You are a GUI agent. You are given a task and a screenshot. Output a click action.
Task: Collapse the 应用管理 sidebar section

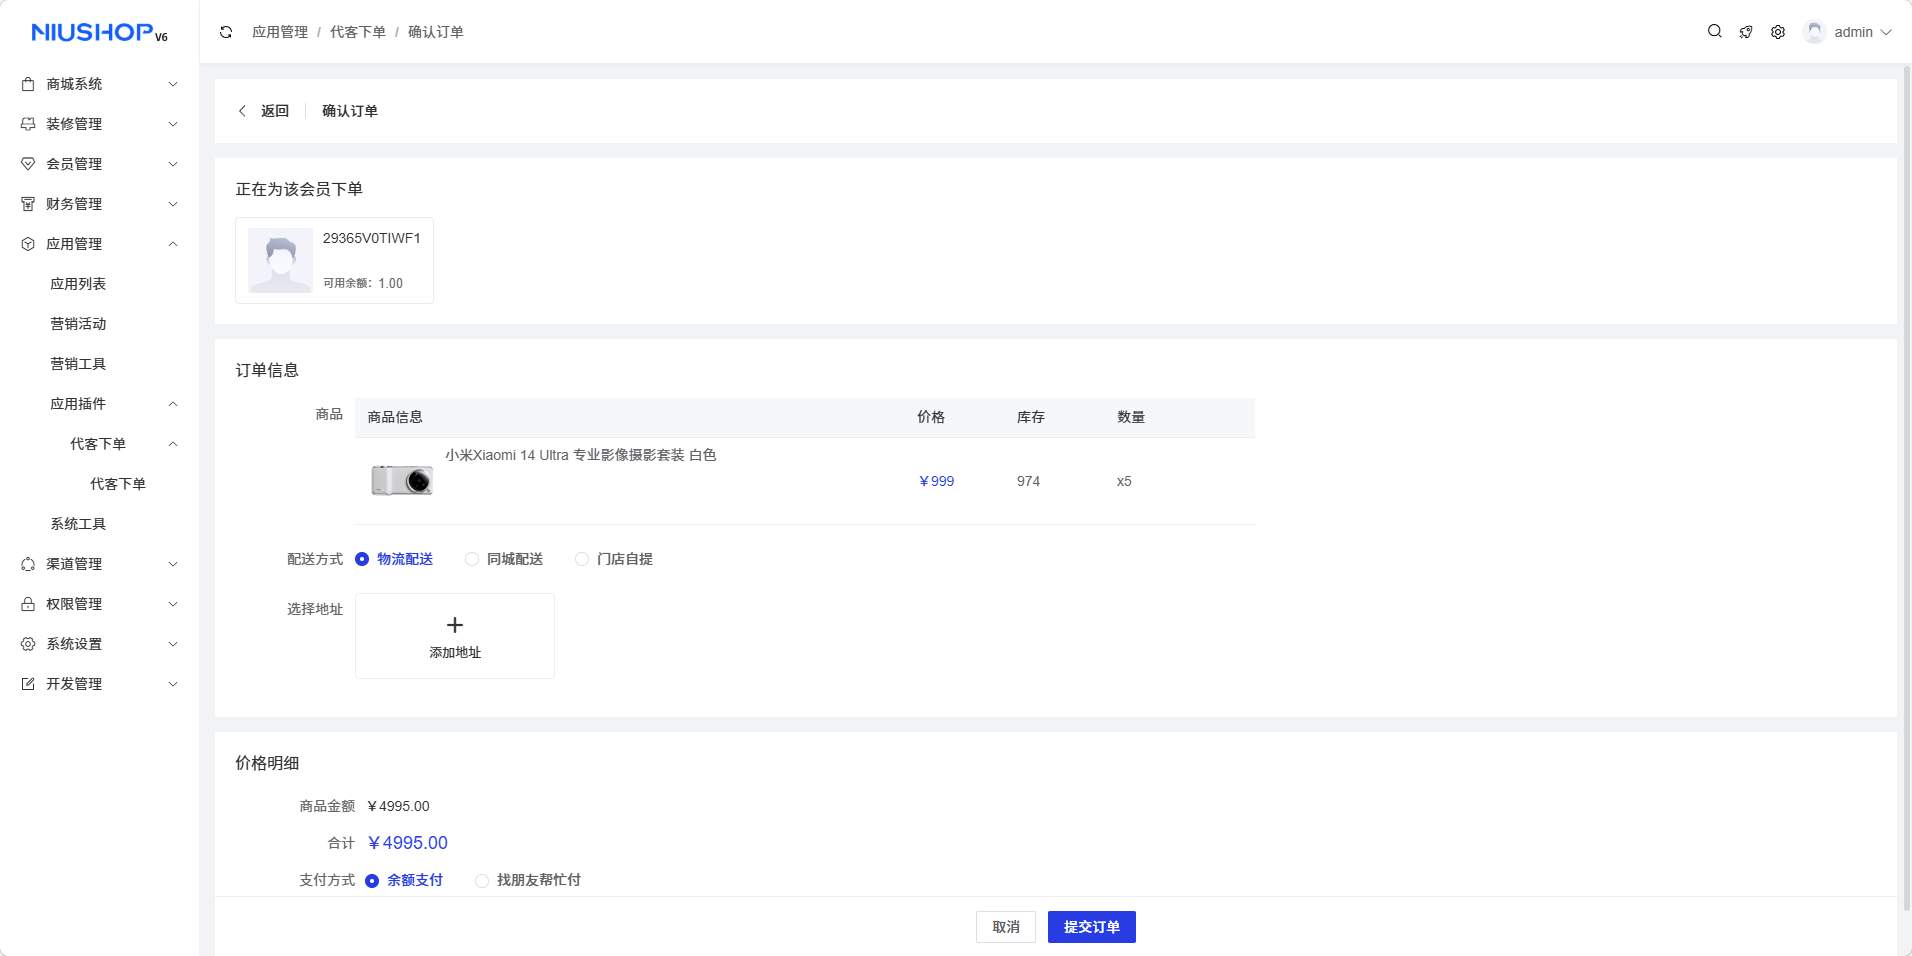pos(99,244)
